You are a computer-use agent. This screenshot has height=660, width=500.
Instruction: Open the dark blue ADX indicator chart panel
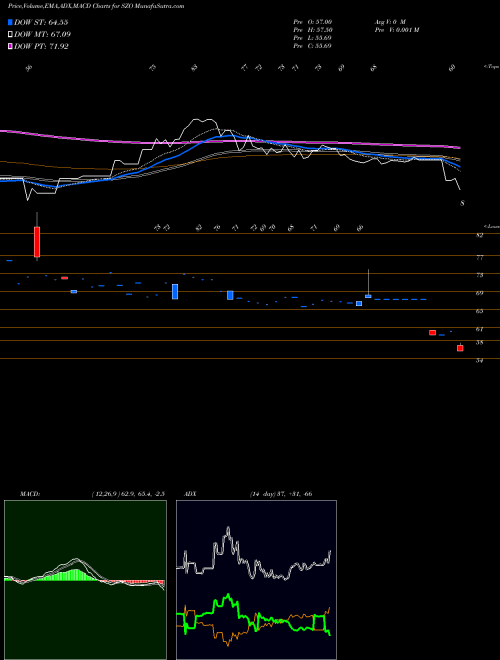coord(256,580)
